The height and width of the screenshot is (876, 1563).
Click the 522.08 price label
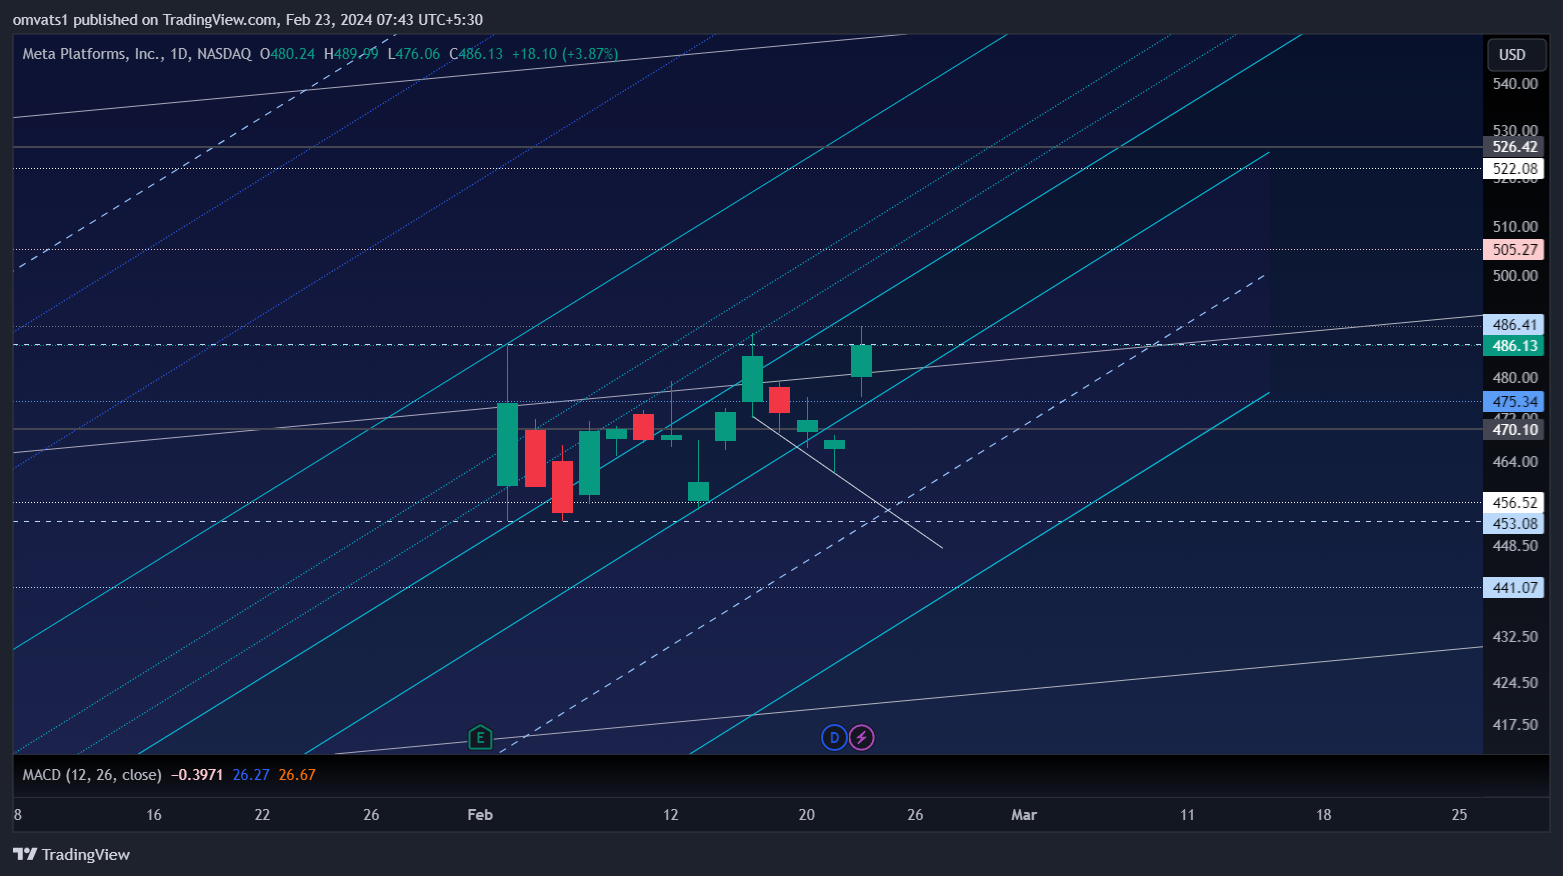[x=1514, y=169]
